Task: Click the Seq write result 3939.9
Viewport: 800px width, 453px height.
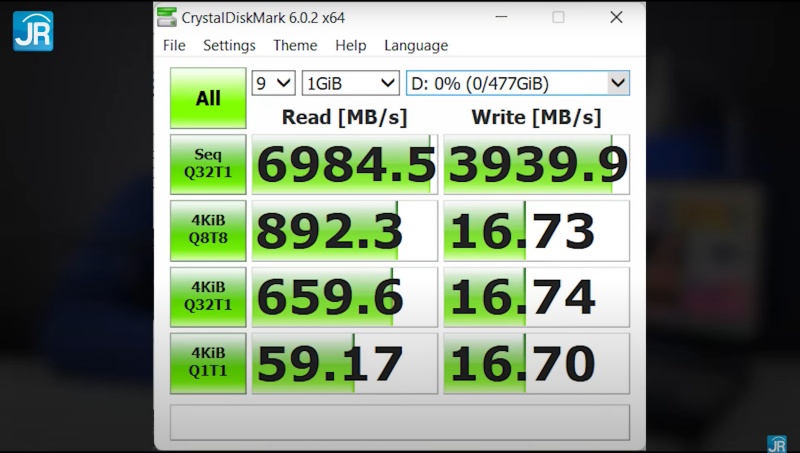Action: pyautogui.click(x=537, y=165)
